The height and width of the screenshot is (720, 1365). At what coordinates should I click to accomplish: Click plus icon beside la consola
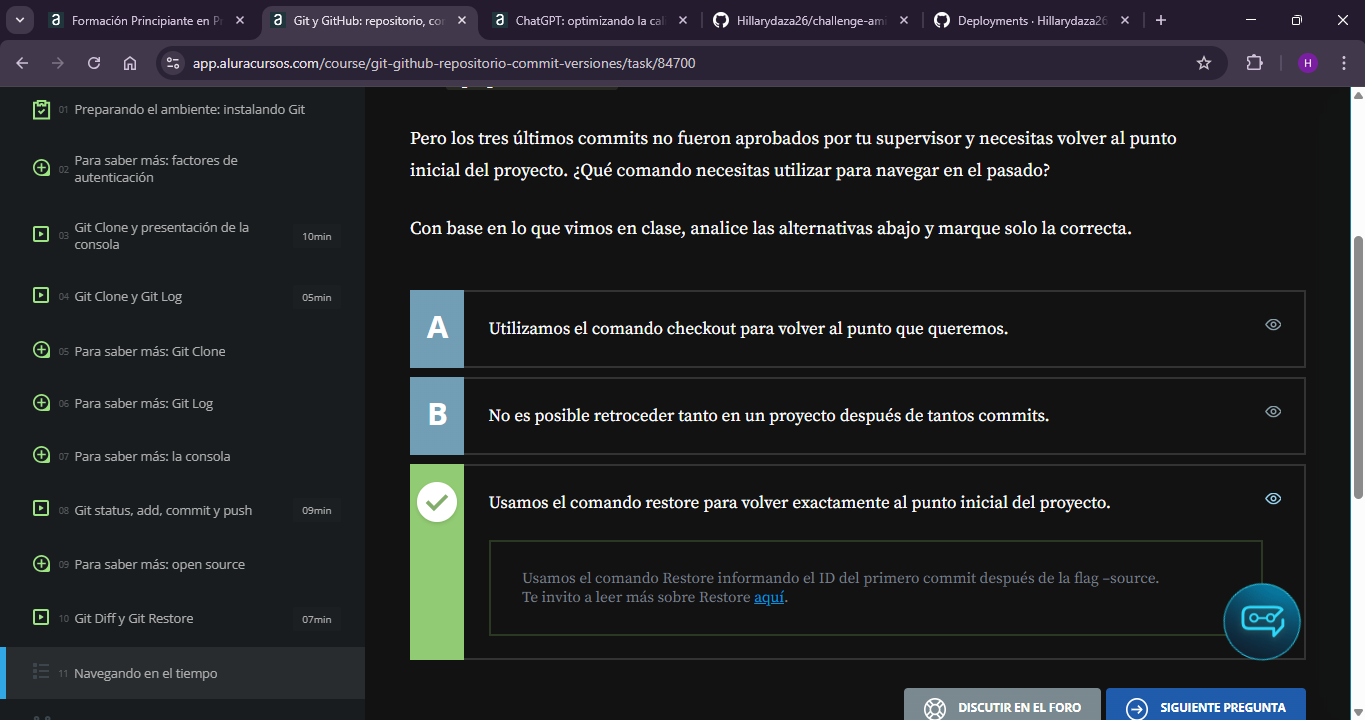tap(41, 455)
